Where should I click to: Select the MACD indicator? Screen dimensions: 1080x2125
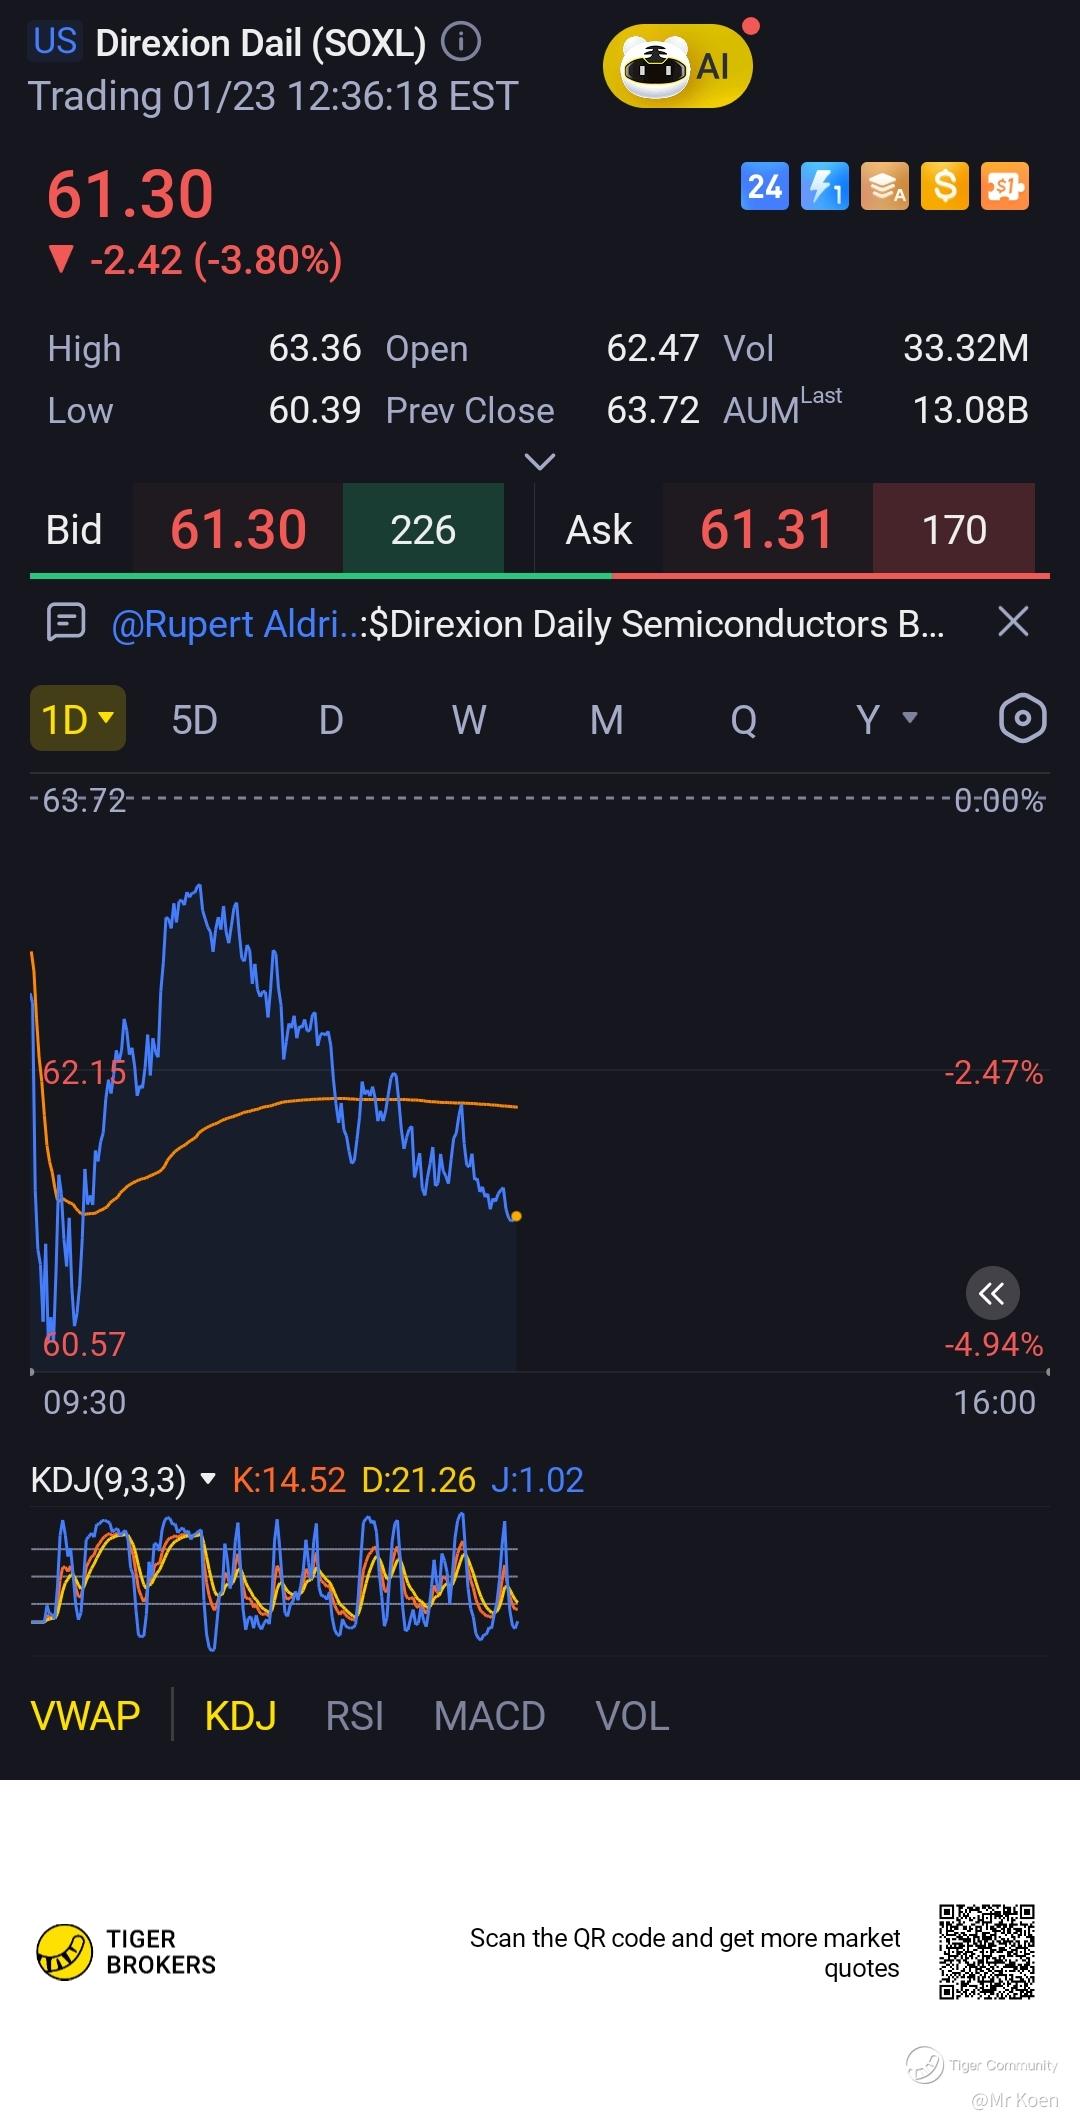tap(489, 1716)
